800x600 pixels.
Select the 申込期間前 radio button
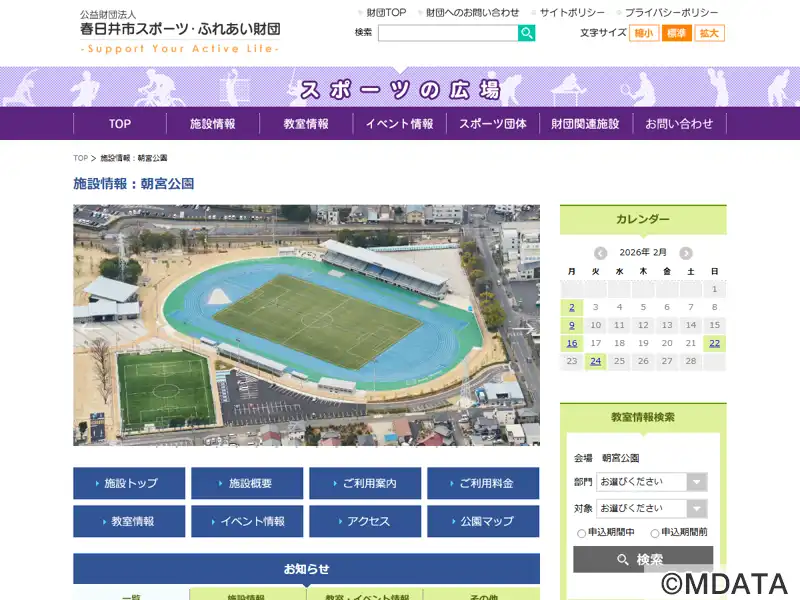[655, 533]
